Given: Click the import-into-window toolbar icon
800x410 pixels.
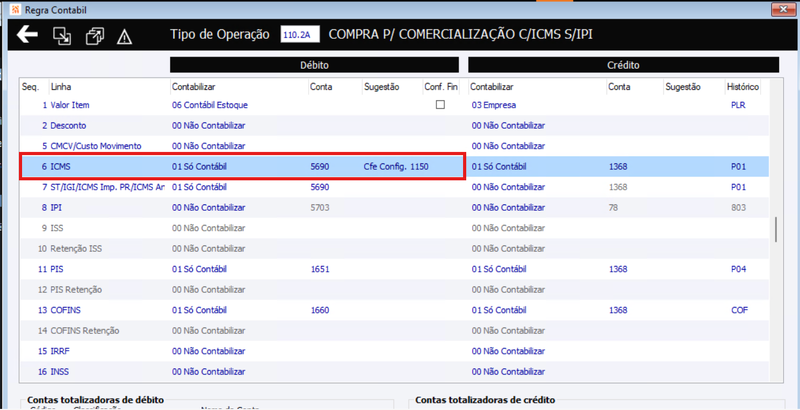Looking at the screenshot, I should [62, 36].
